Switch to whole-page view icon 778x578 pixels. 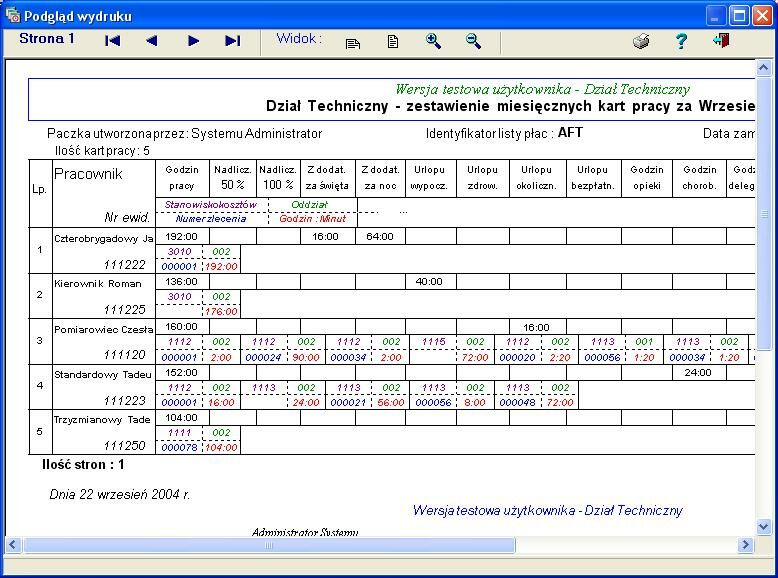(x=393, y=42)
